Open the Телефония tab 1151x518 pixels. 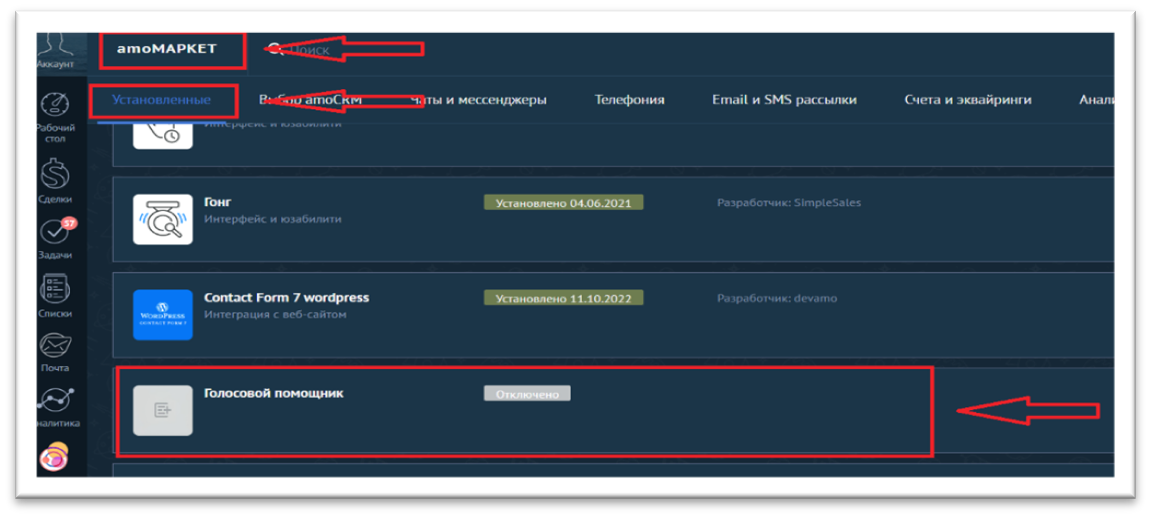tap(630, 100)
